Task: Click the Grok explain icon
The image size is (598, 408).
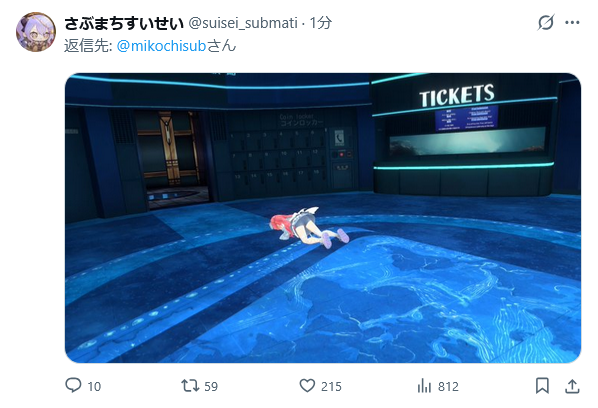Action: pos(546,22)
